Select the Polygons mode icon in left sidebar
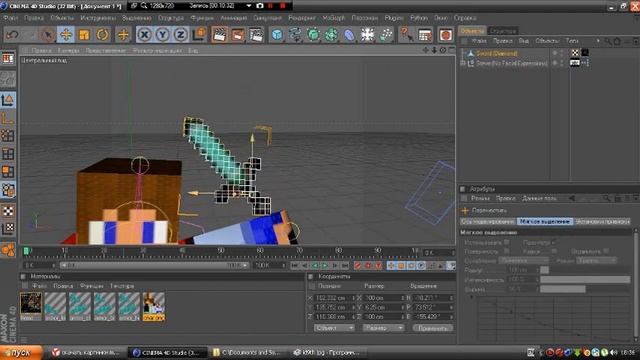 coord(8,172)
